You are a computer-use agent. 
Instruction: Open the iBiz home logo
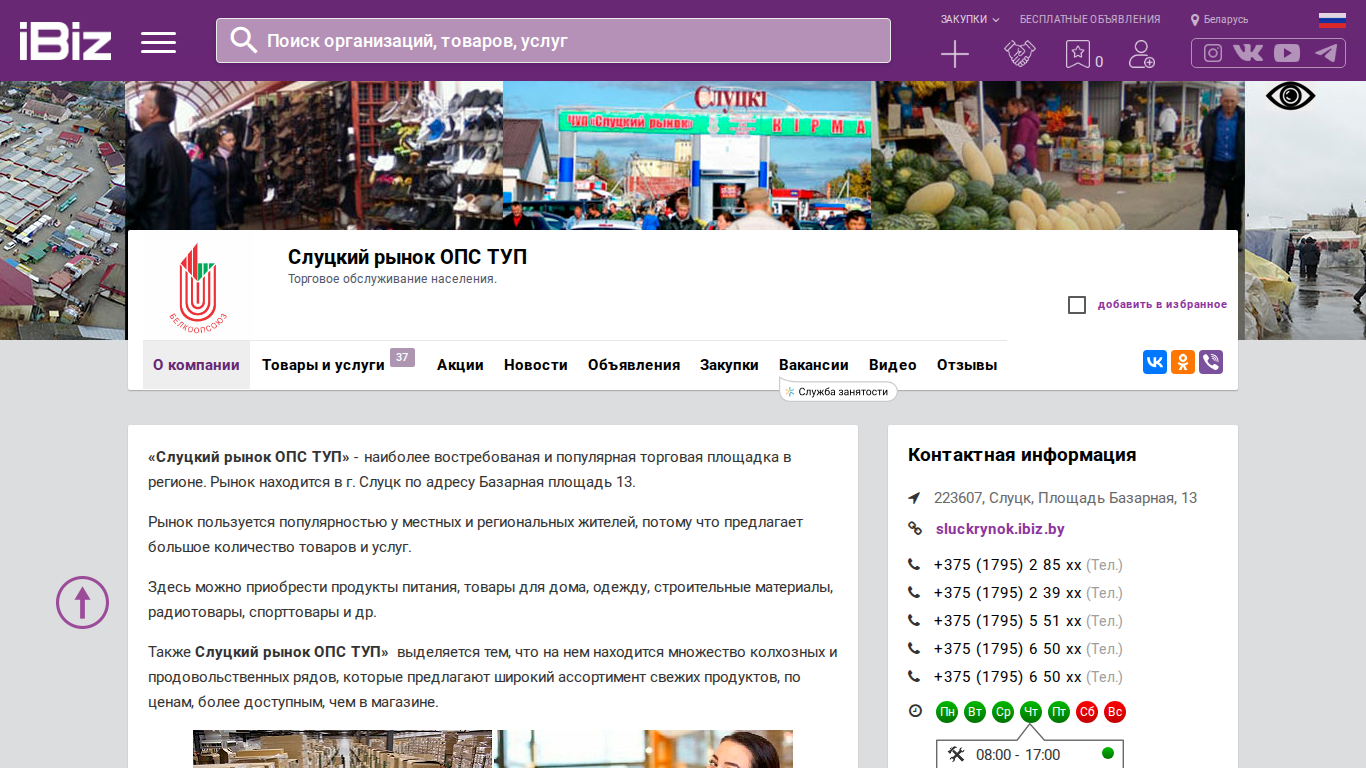[x=65, y=41]
